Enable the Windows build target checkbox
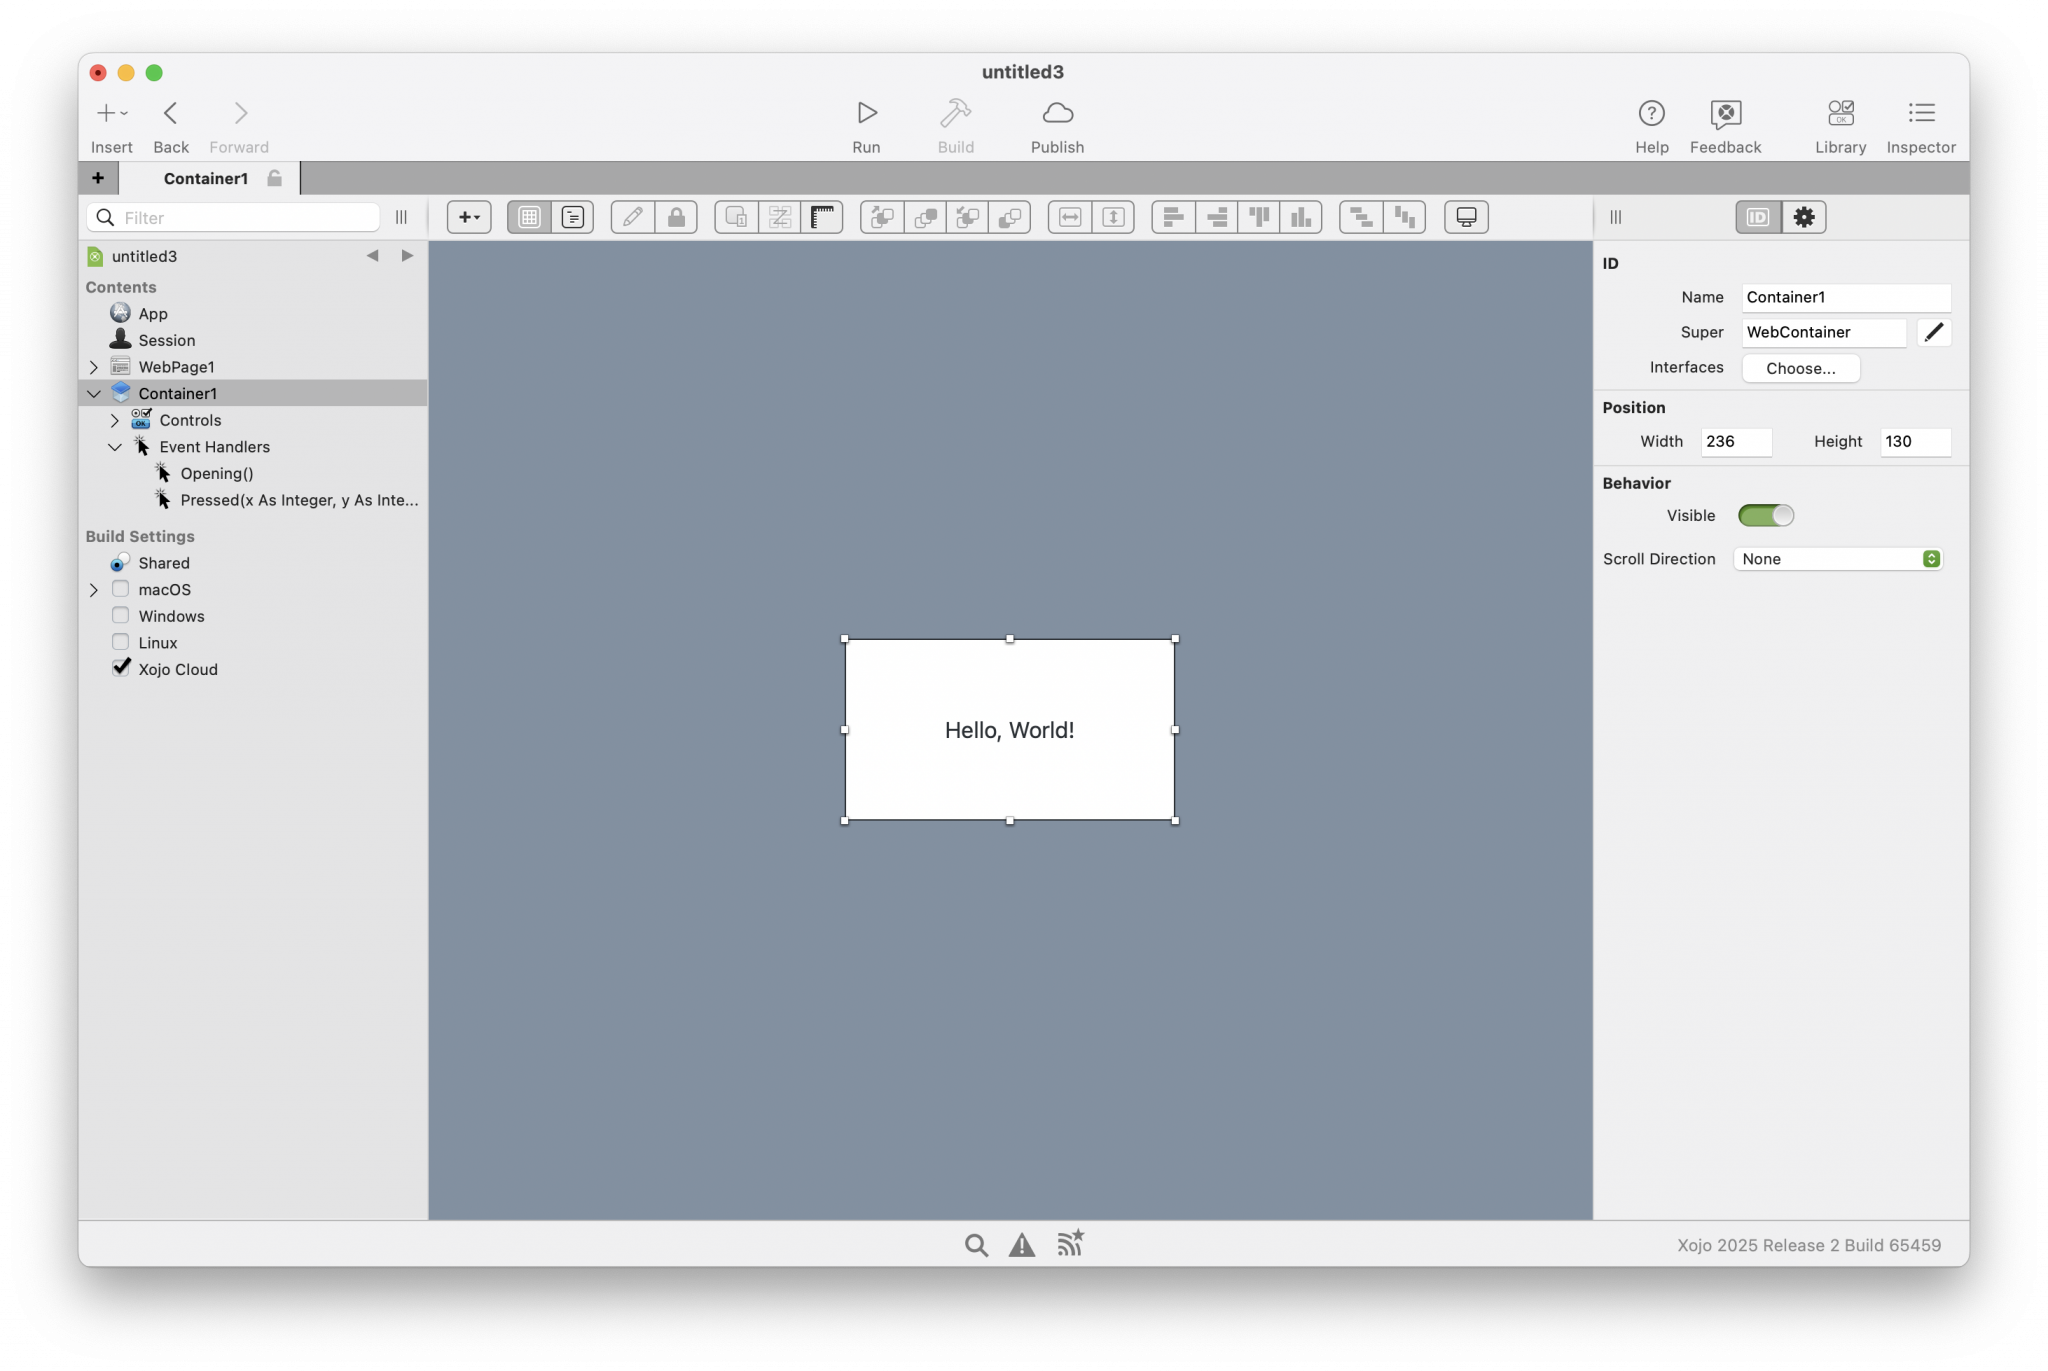Screen dimensions: 2048x1371 tap(121, 616)
